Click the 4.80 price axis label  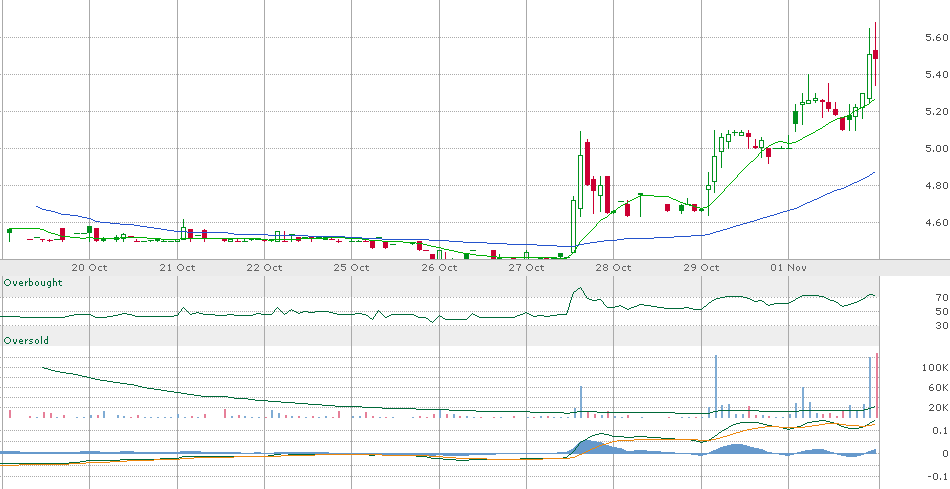pyautogui.click(x=936, y=185)
